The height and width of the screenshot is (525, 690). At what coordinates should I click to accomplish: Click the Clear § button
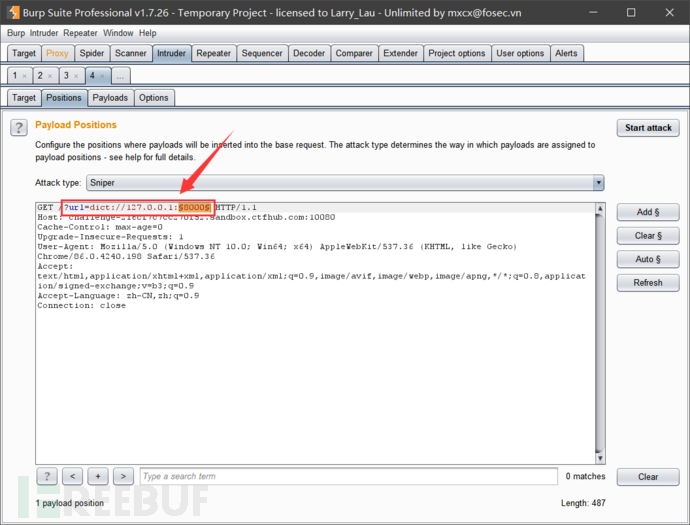coord(647,236)
